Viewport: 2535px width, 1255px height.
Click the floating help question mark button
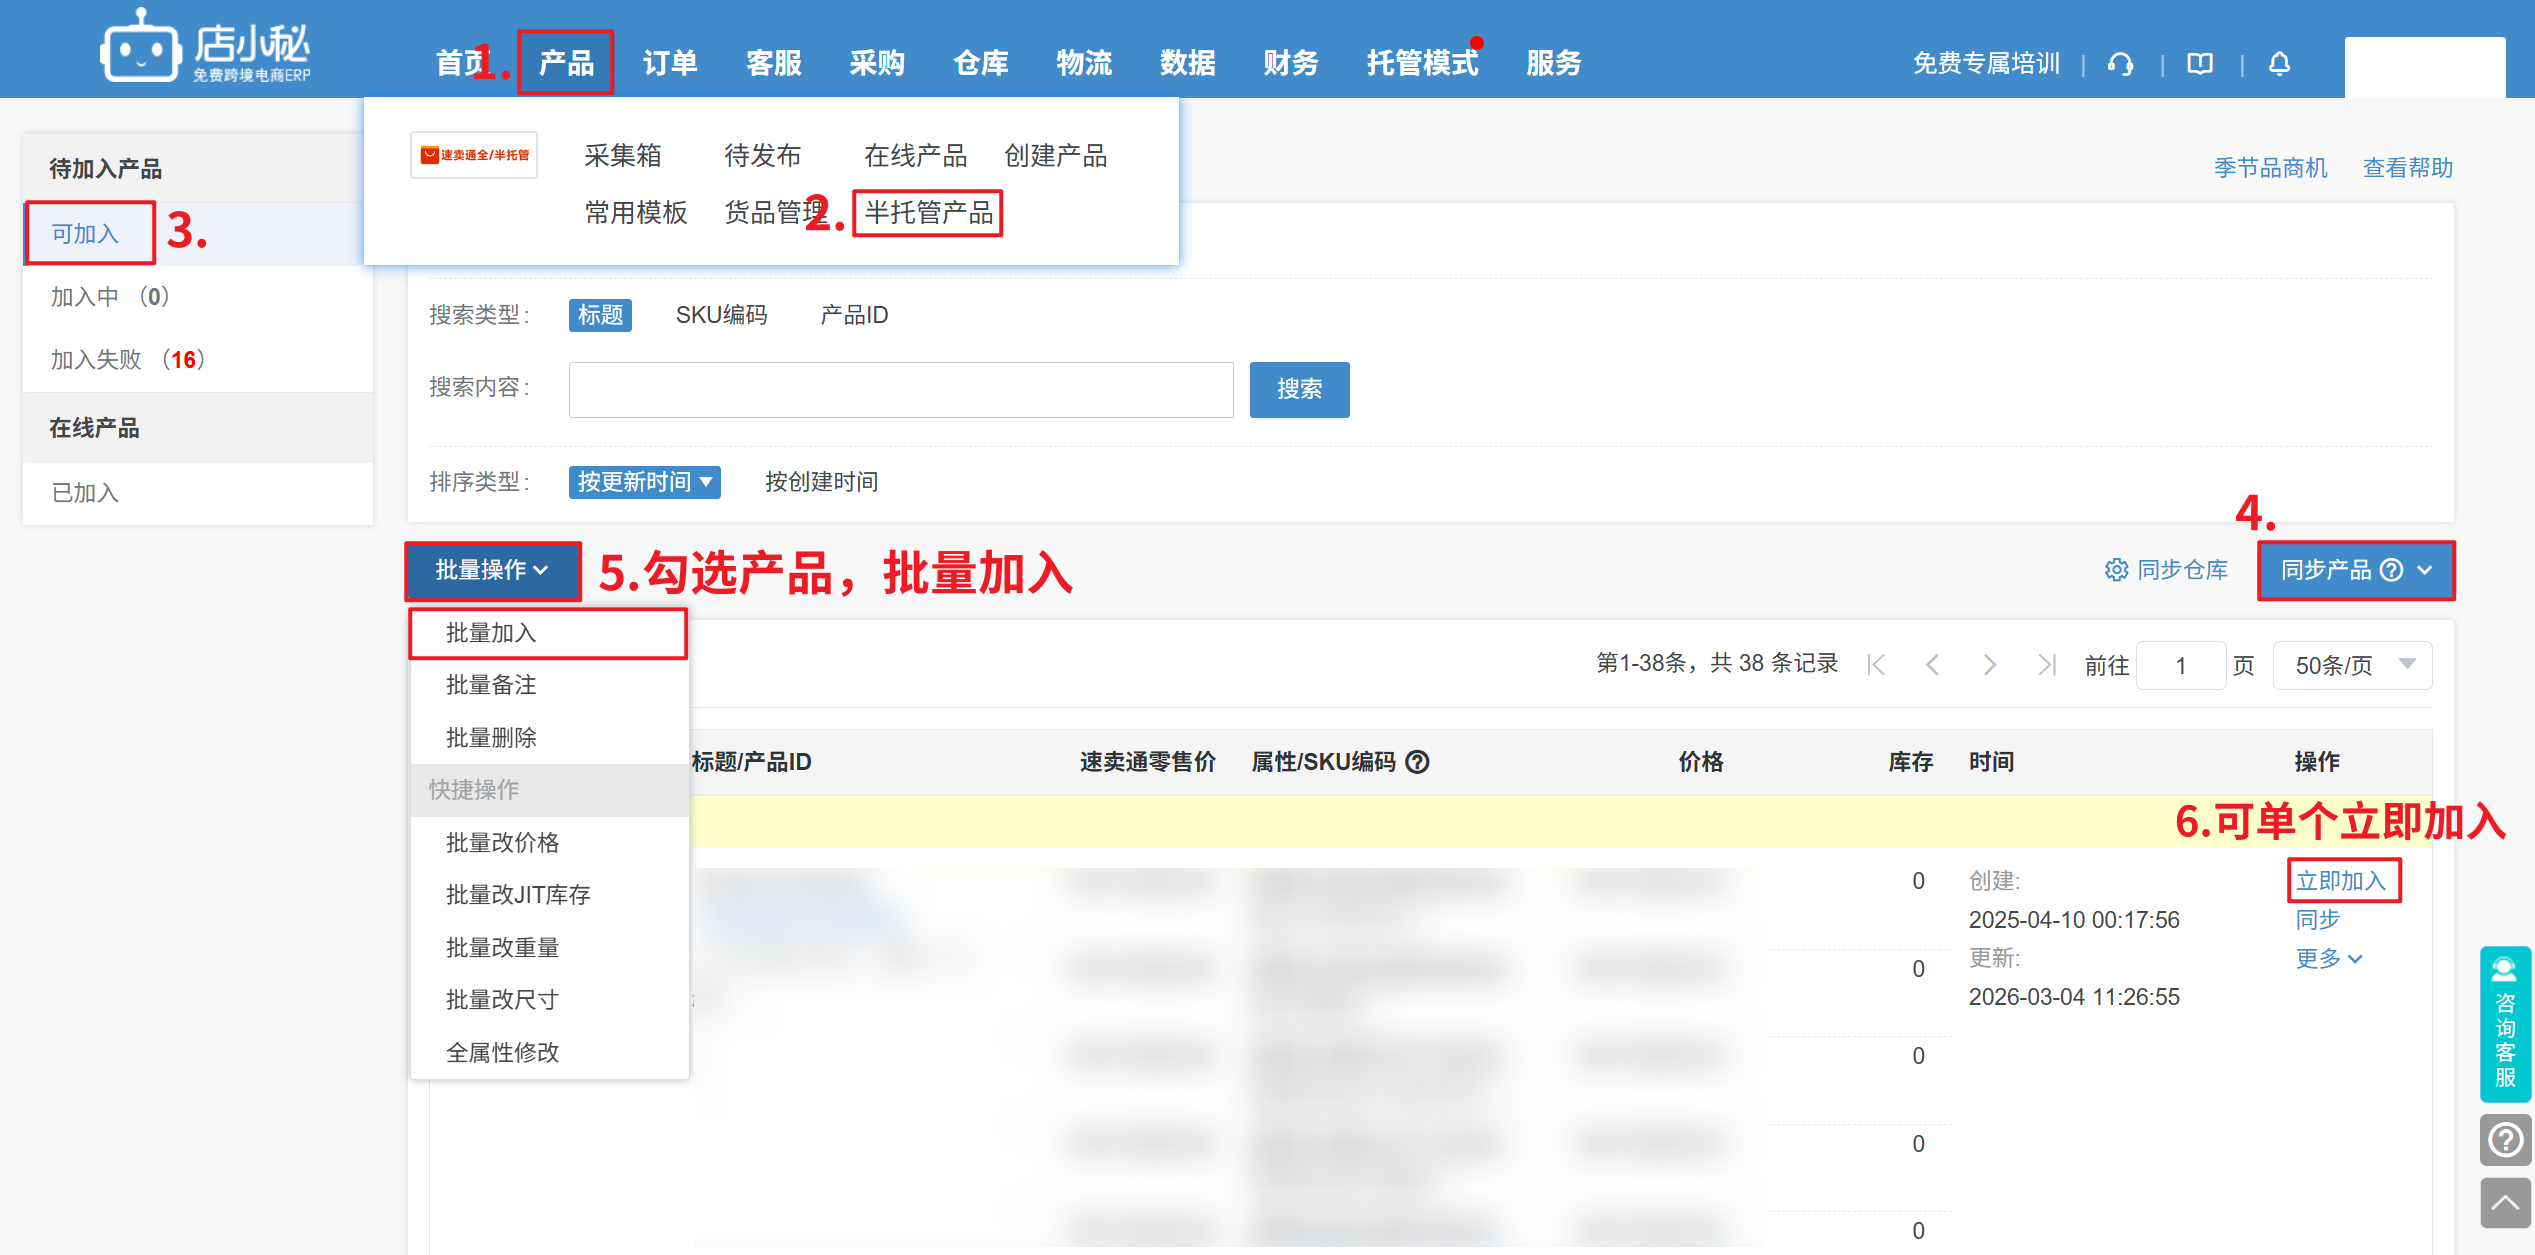point(2505,1140)
